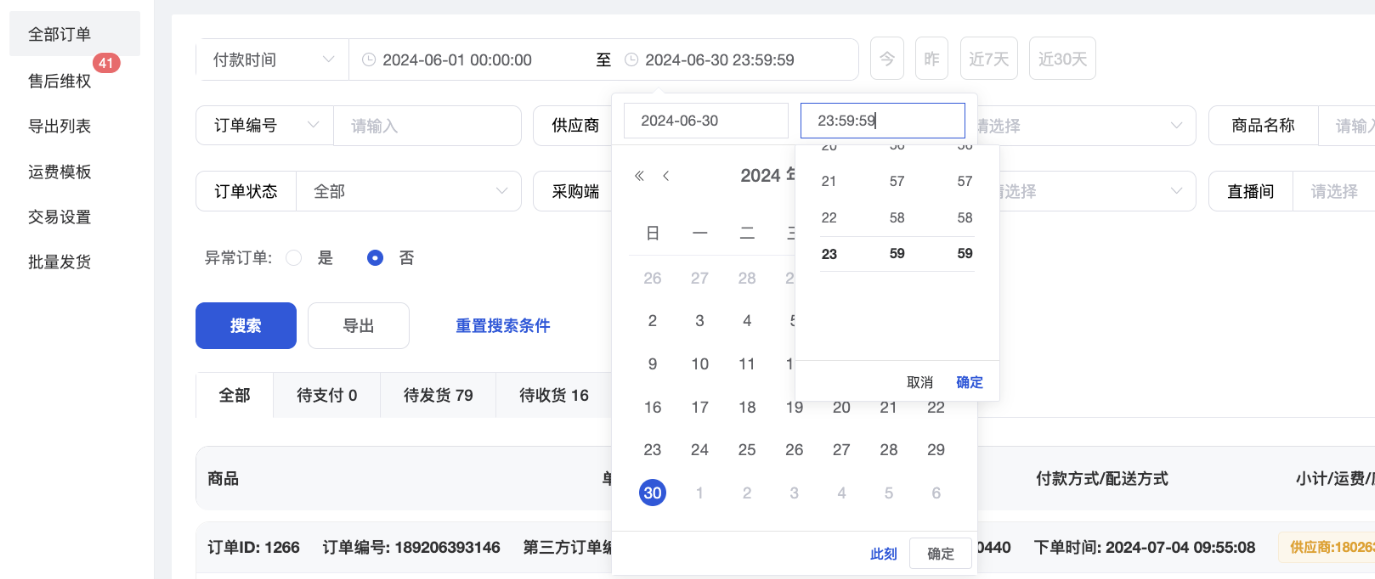
Task: Open the 付款时间 dropdown
Action: (272, 60)
